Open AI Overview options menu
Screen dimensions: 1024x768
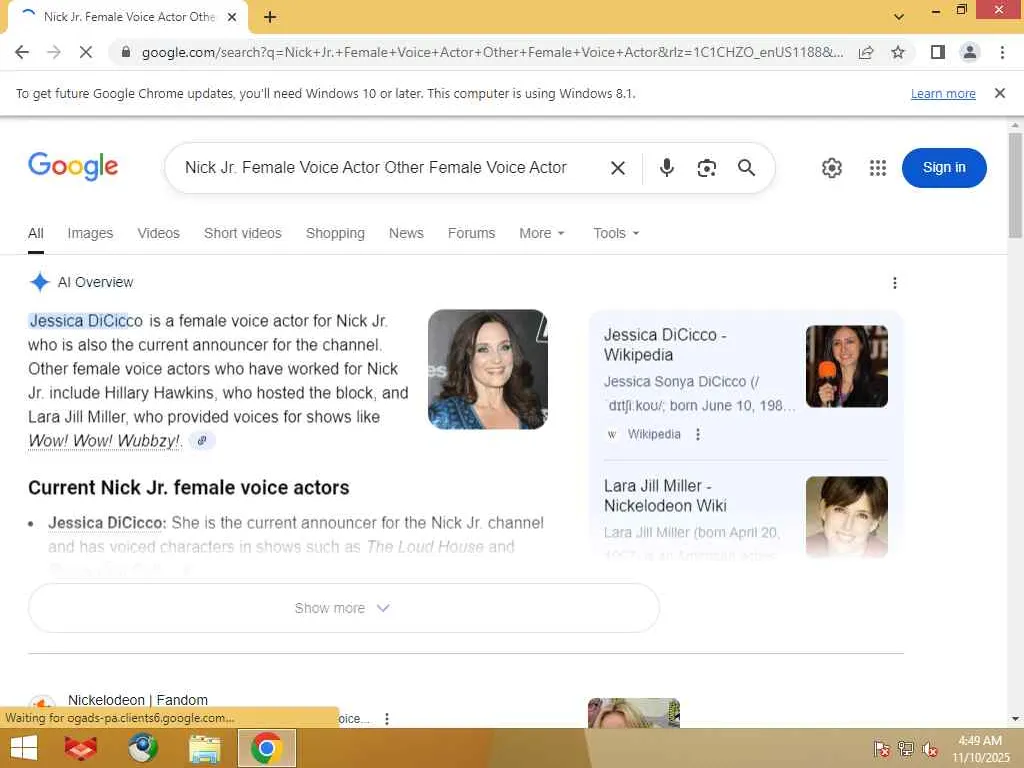(x=895, y=283)
